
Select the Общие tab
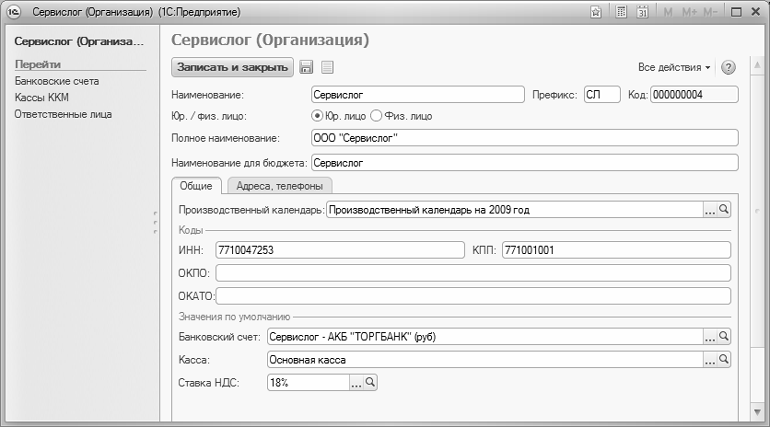coord(195,185)
